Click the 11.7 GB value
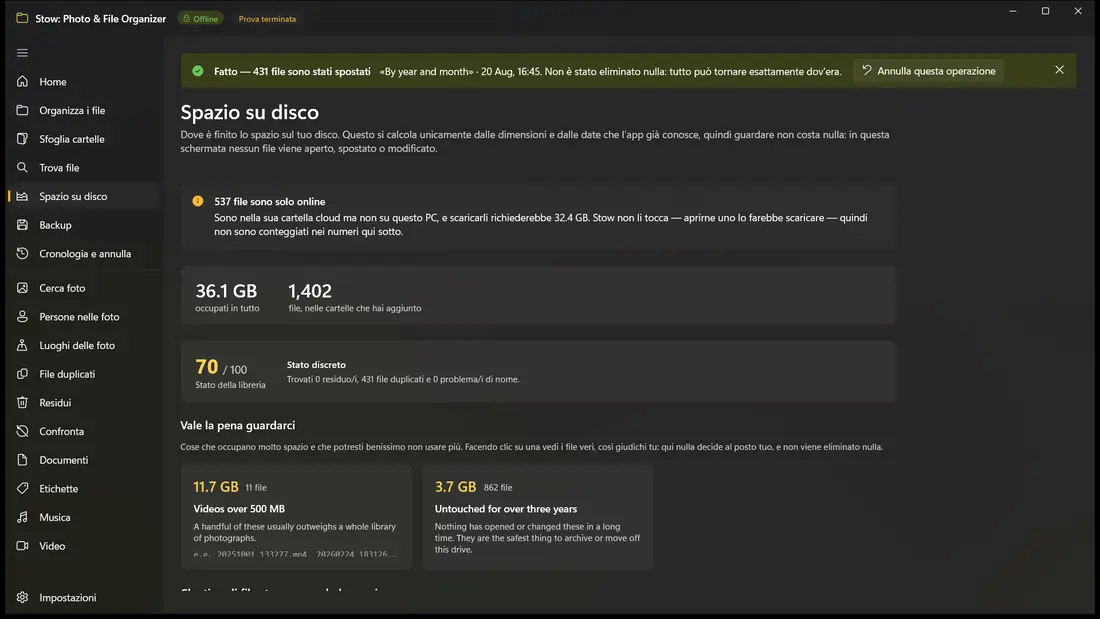Viewport: 1100px width, 619px height. [216, 486]
